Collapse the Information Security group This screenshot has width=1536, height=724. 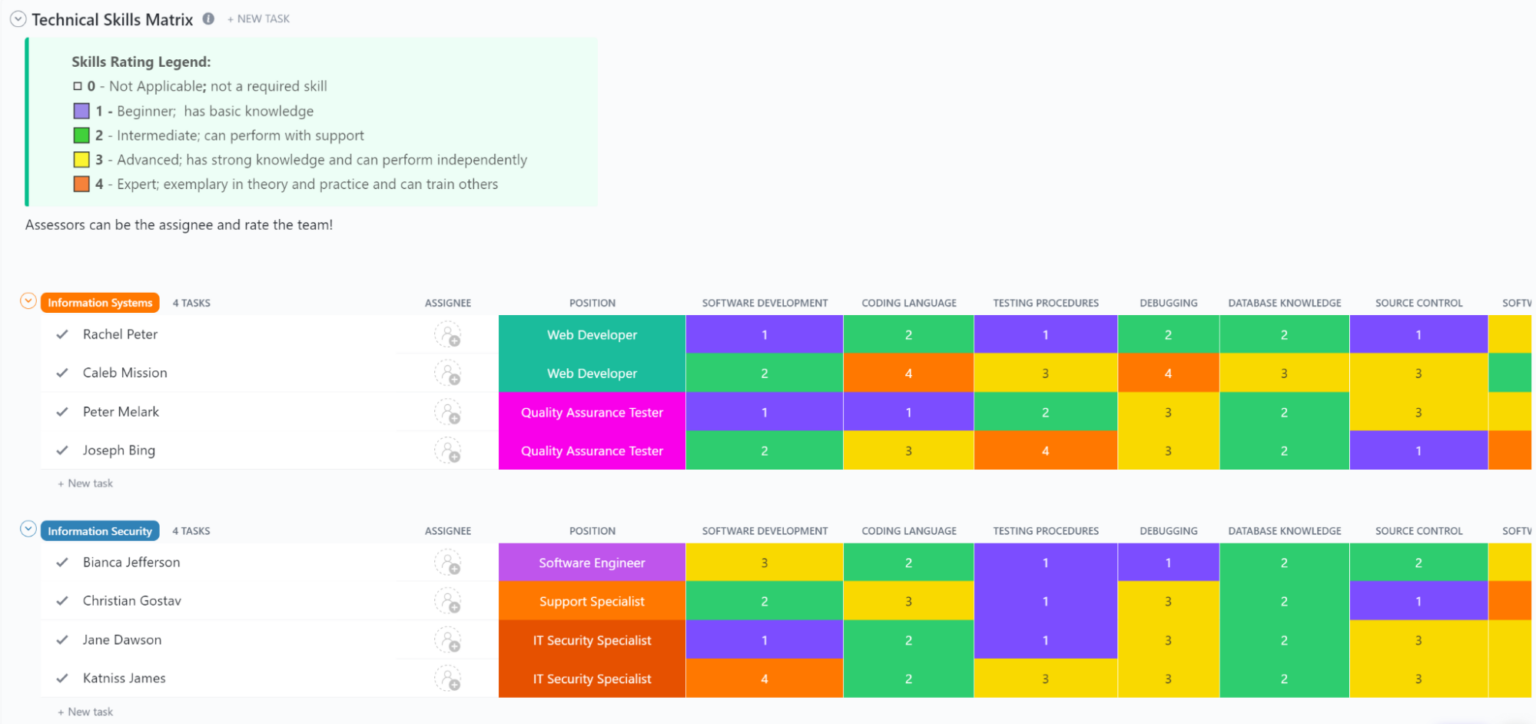[28, 530]
